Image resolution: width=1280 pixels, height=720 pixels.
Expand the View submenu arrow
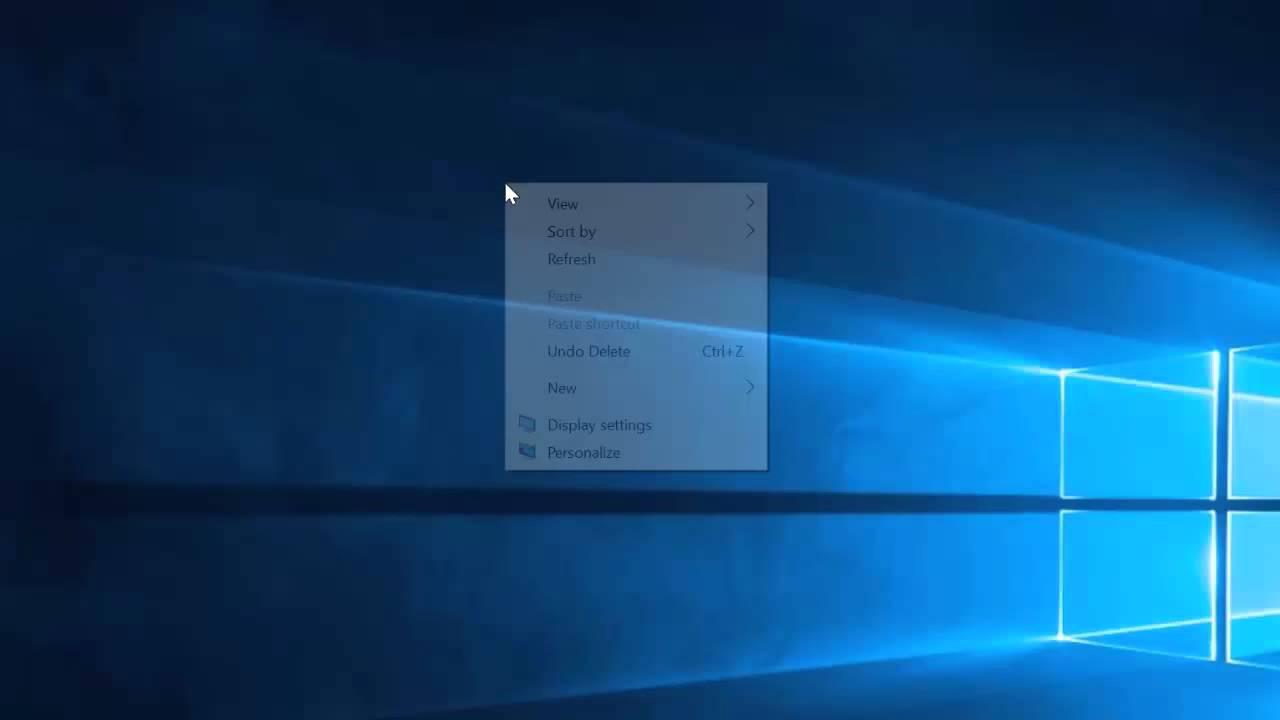pyautogui.click(x=750, y=203)
